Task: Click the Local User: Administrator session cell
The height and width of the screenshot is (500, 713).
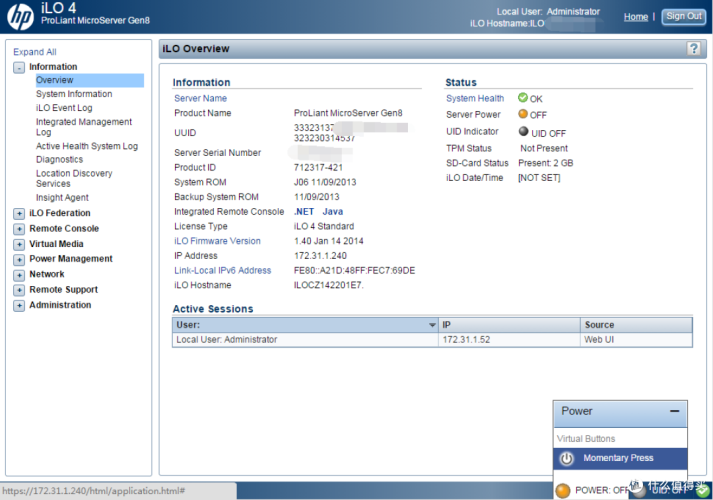Action: pyautogui.click(x=305, y=340)
